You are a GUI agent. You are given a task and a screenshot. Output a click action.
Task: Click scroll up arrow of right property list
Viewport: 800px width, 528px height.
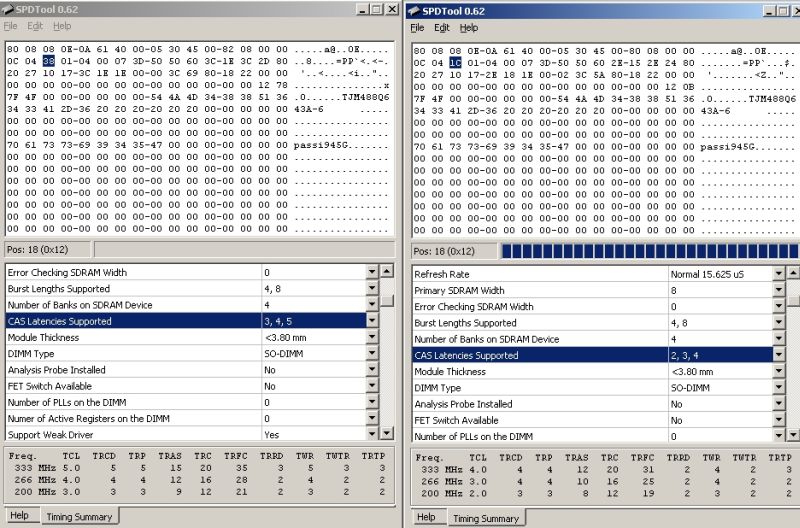point(793,273)
